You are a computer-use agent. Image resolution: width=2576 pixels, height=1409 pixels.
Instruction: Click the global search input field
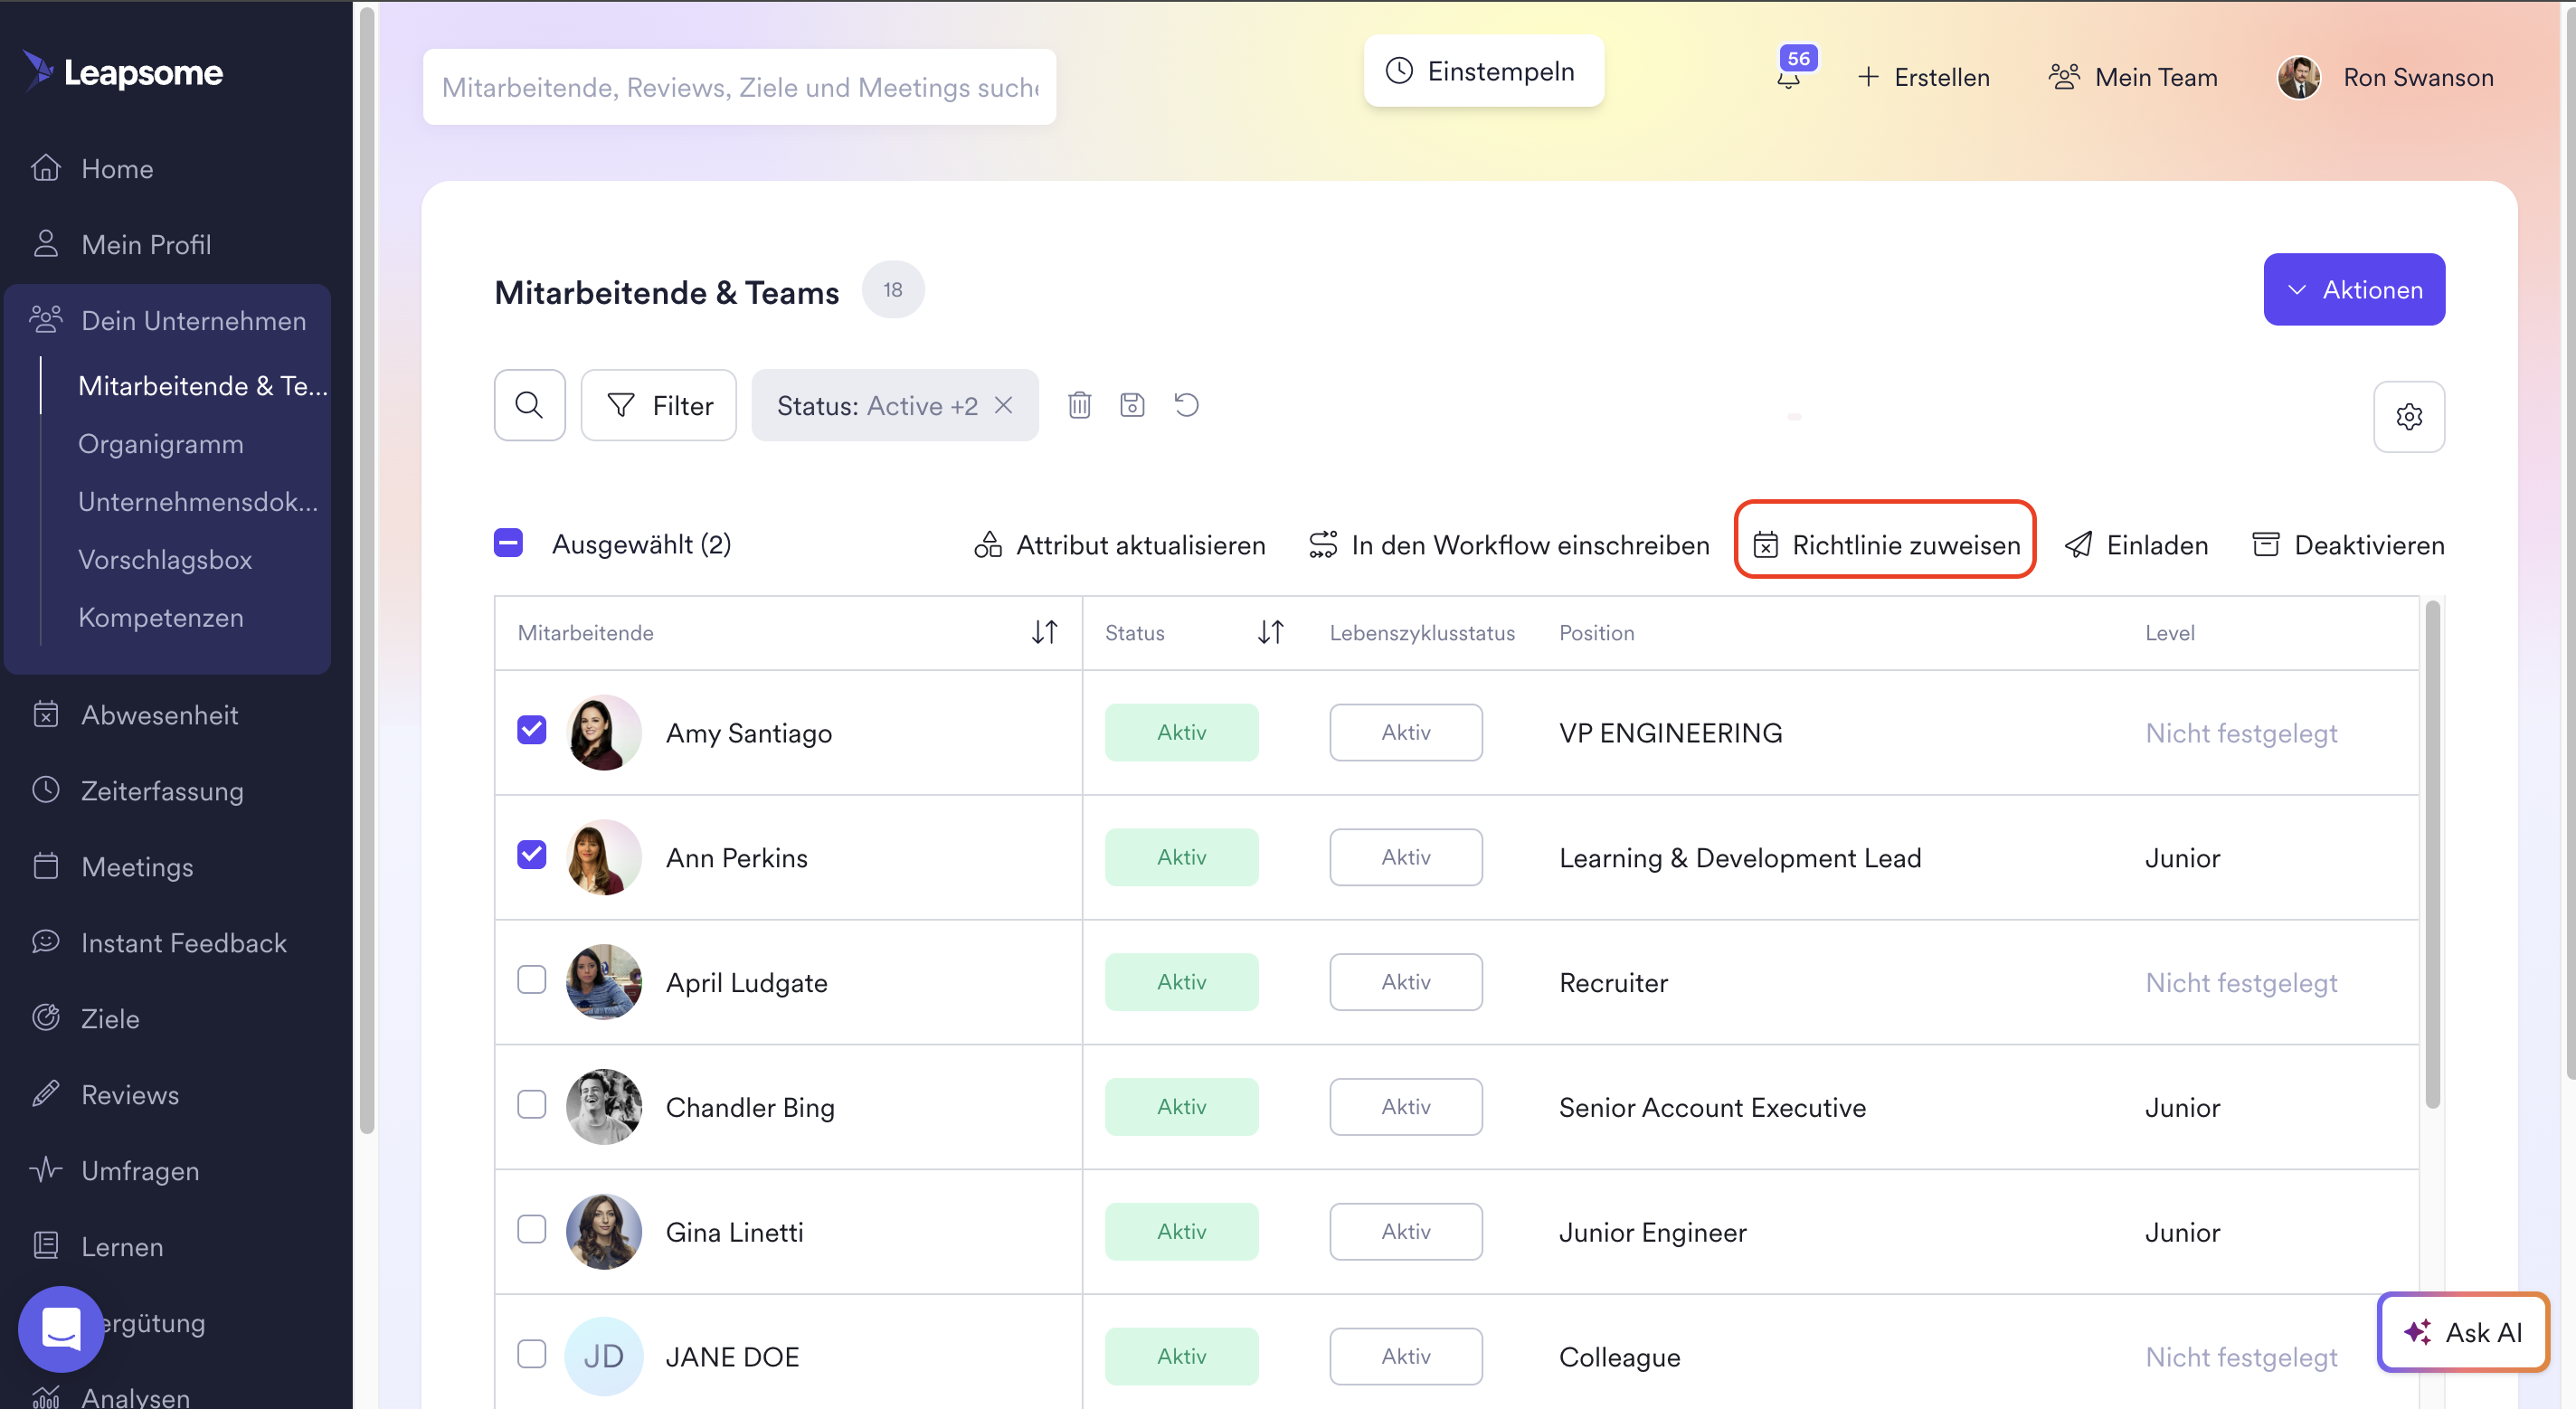[739, 87]
